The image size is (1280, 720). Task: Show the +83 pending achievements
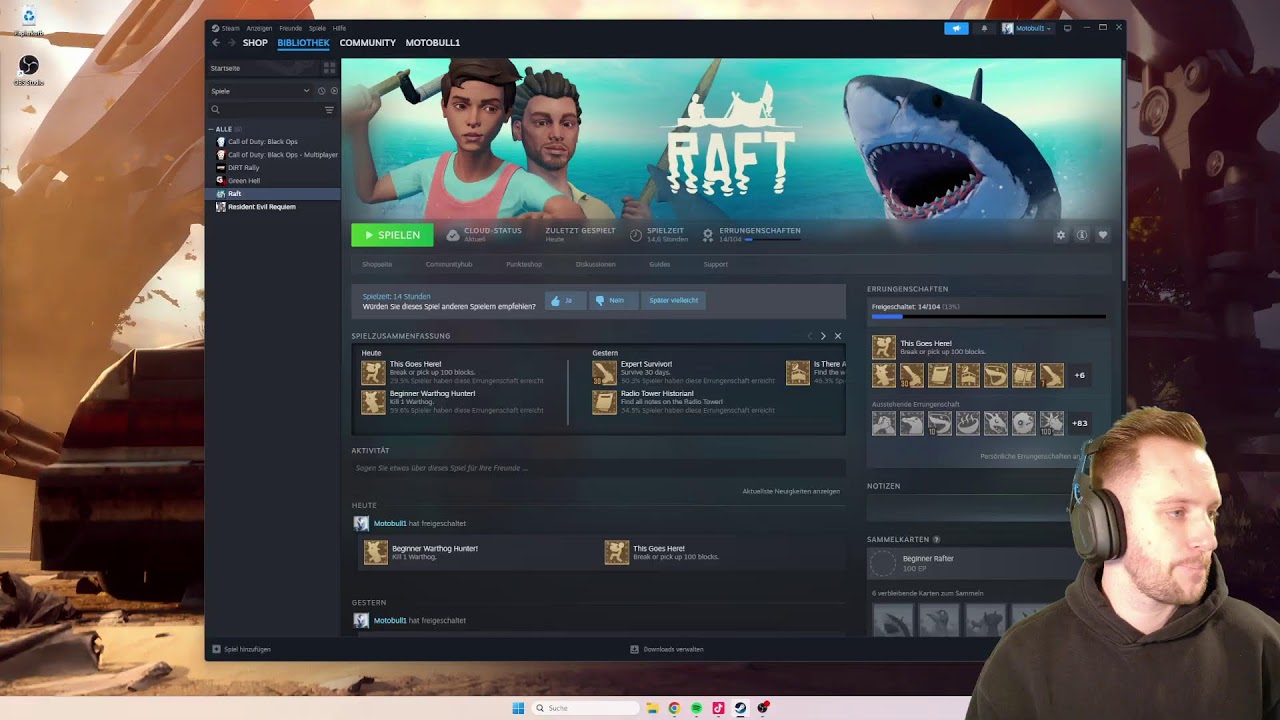click(1080, 423)
